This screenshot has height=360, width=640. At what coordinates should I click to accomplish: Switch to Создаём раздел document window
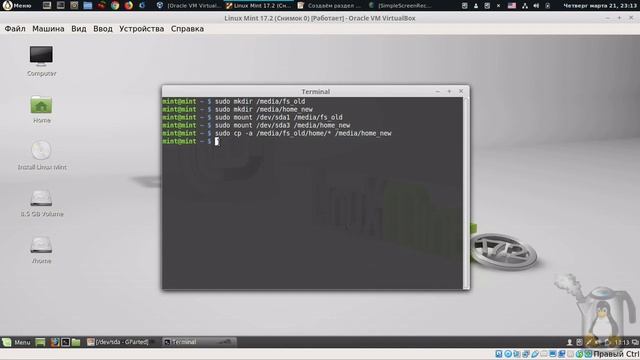(x=329, y=6)
